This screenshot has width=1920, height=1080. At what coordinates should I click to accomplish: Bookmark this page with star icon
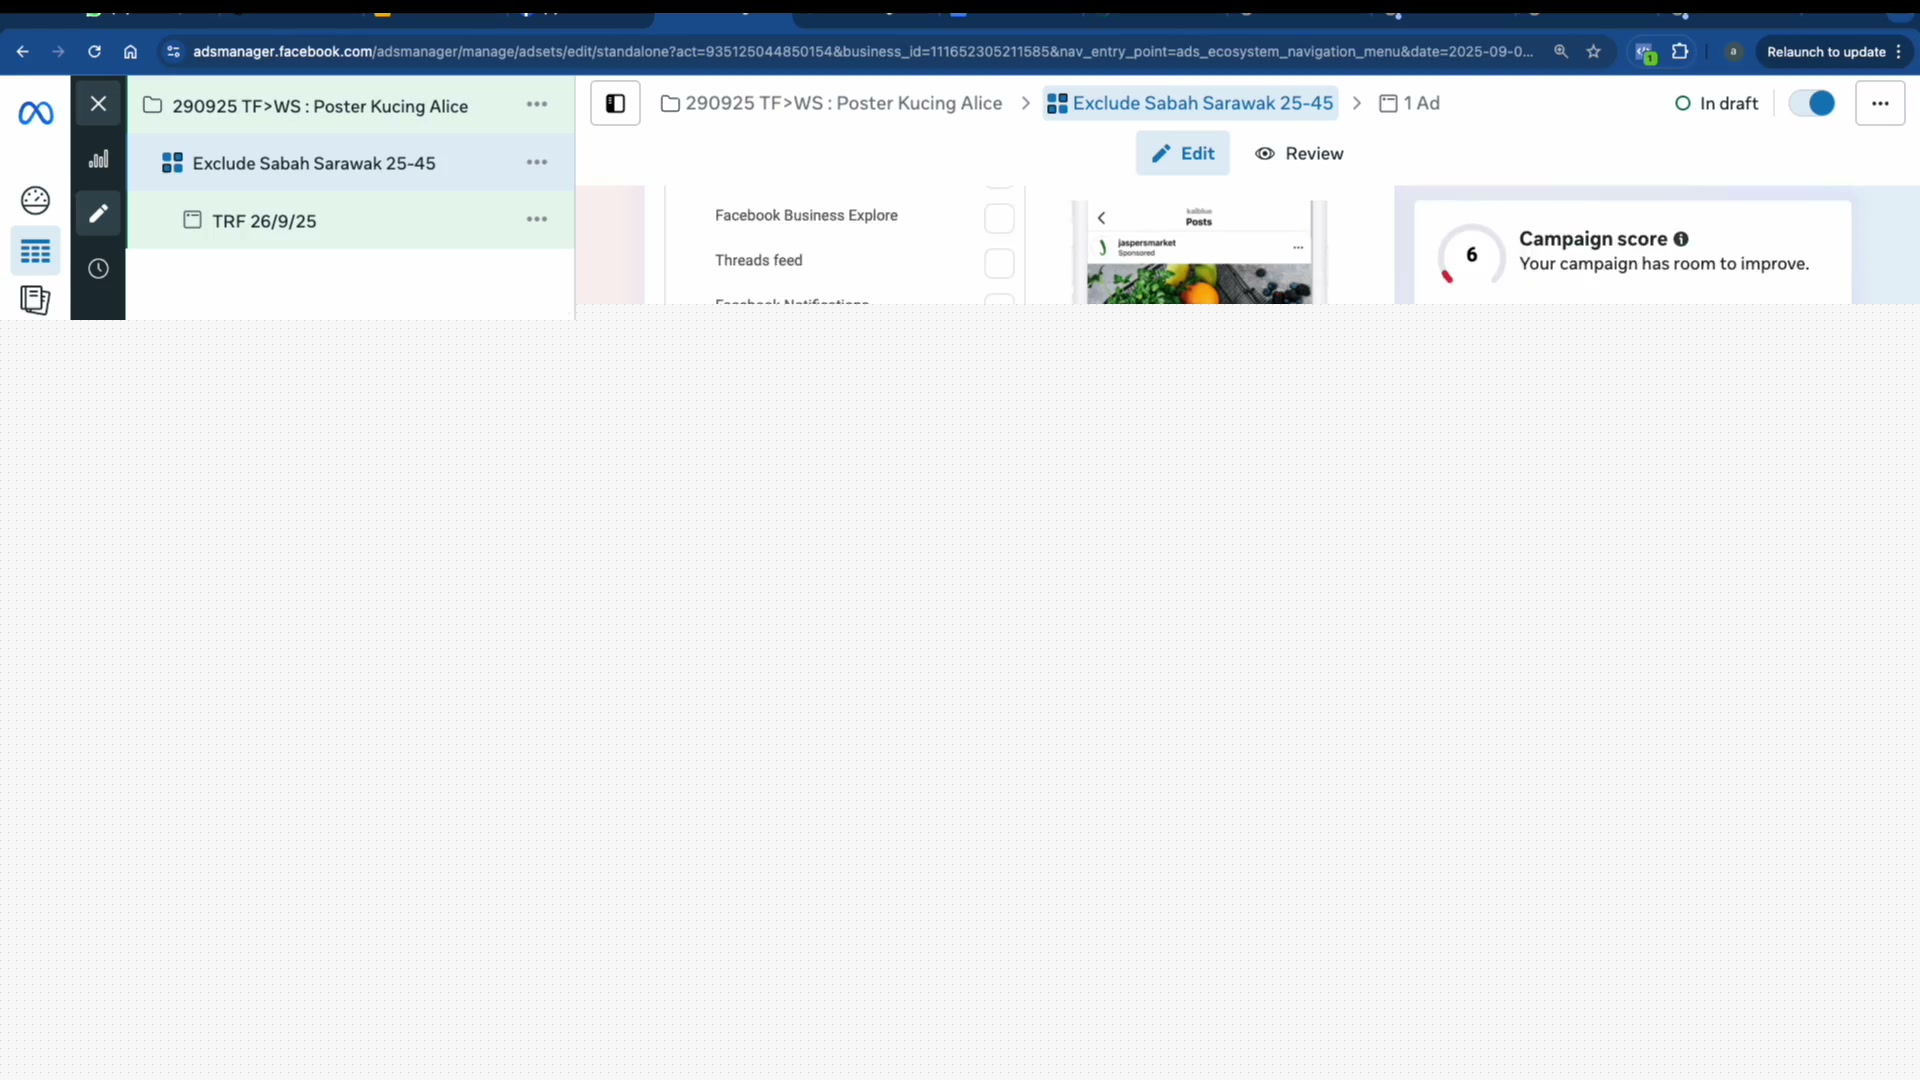tap(1594, 52)
